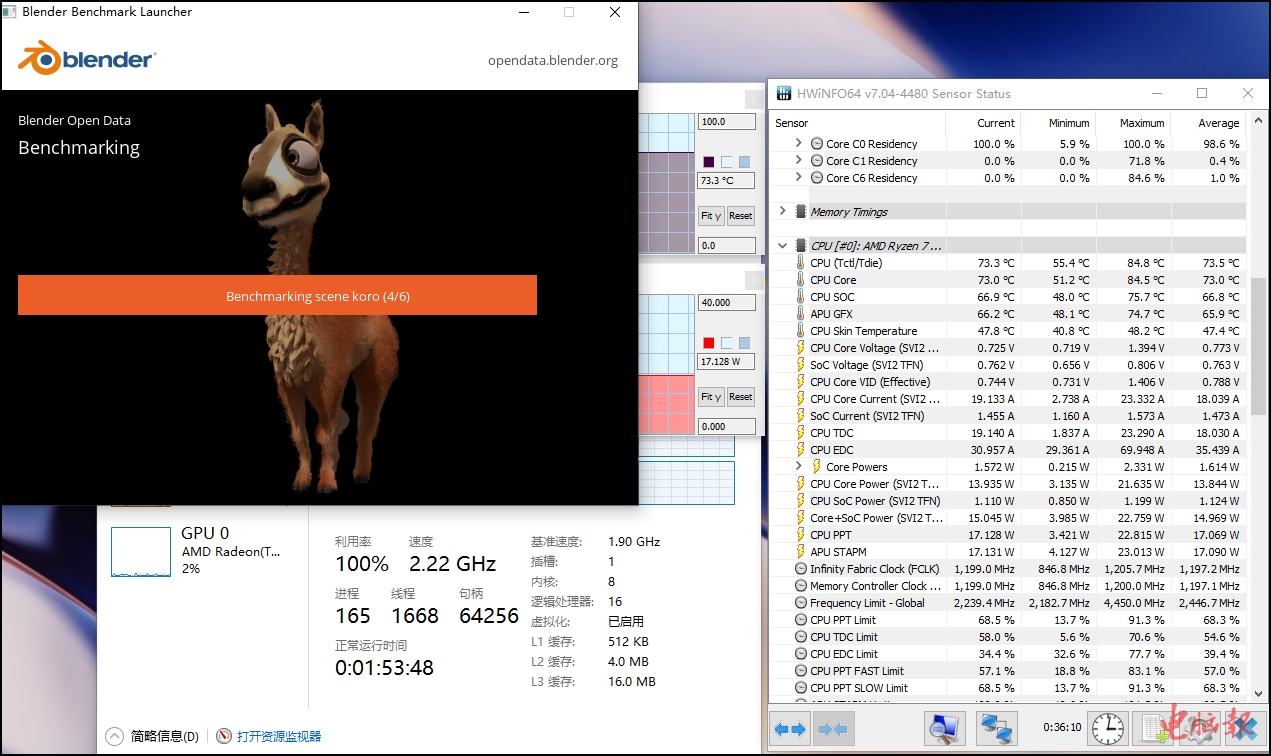Click the Blender logo in the launcher

[86, 59]
